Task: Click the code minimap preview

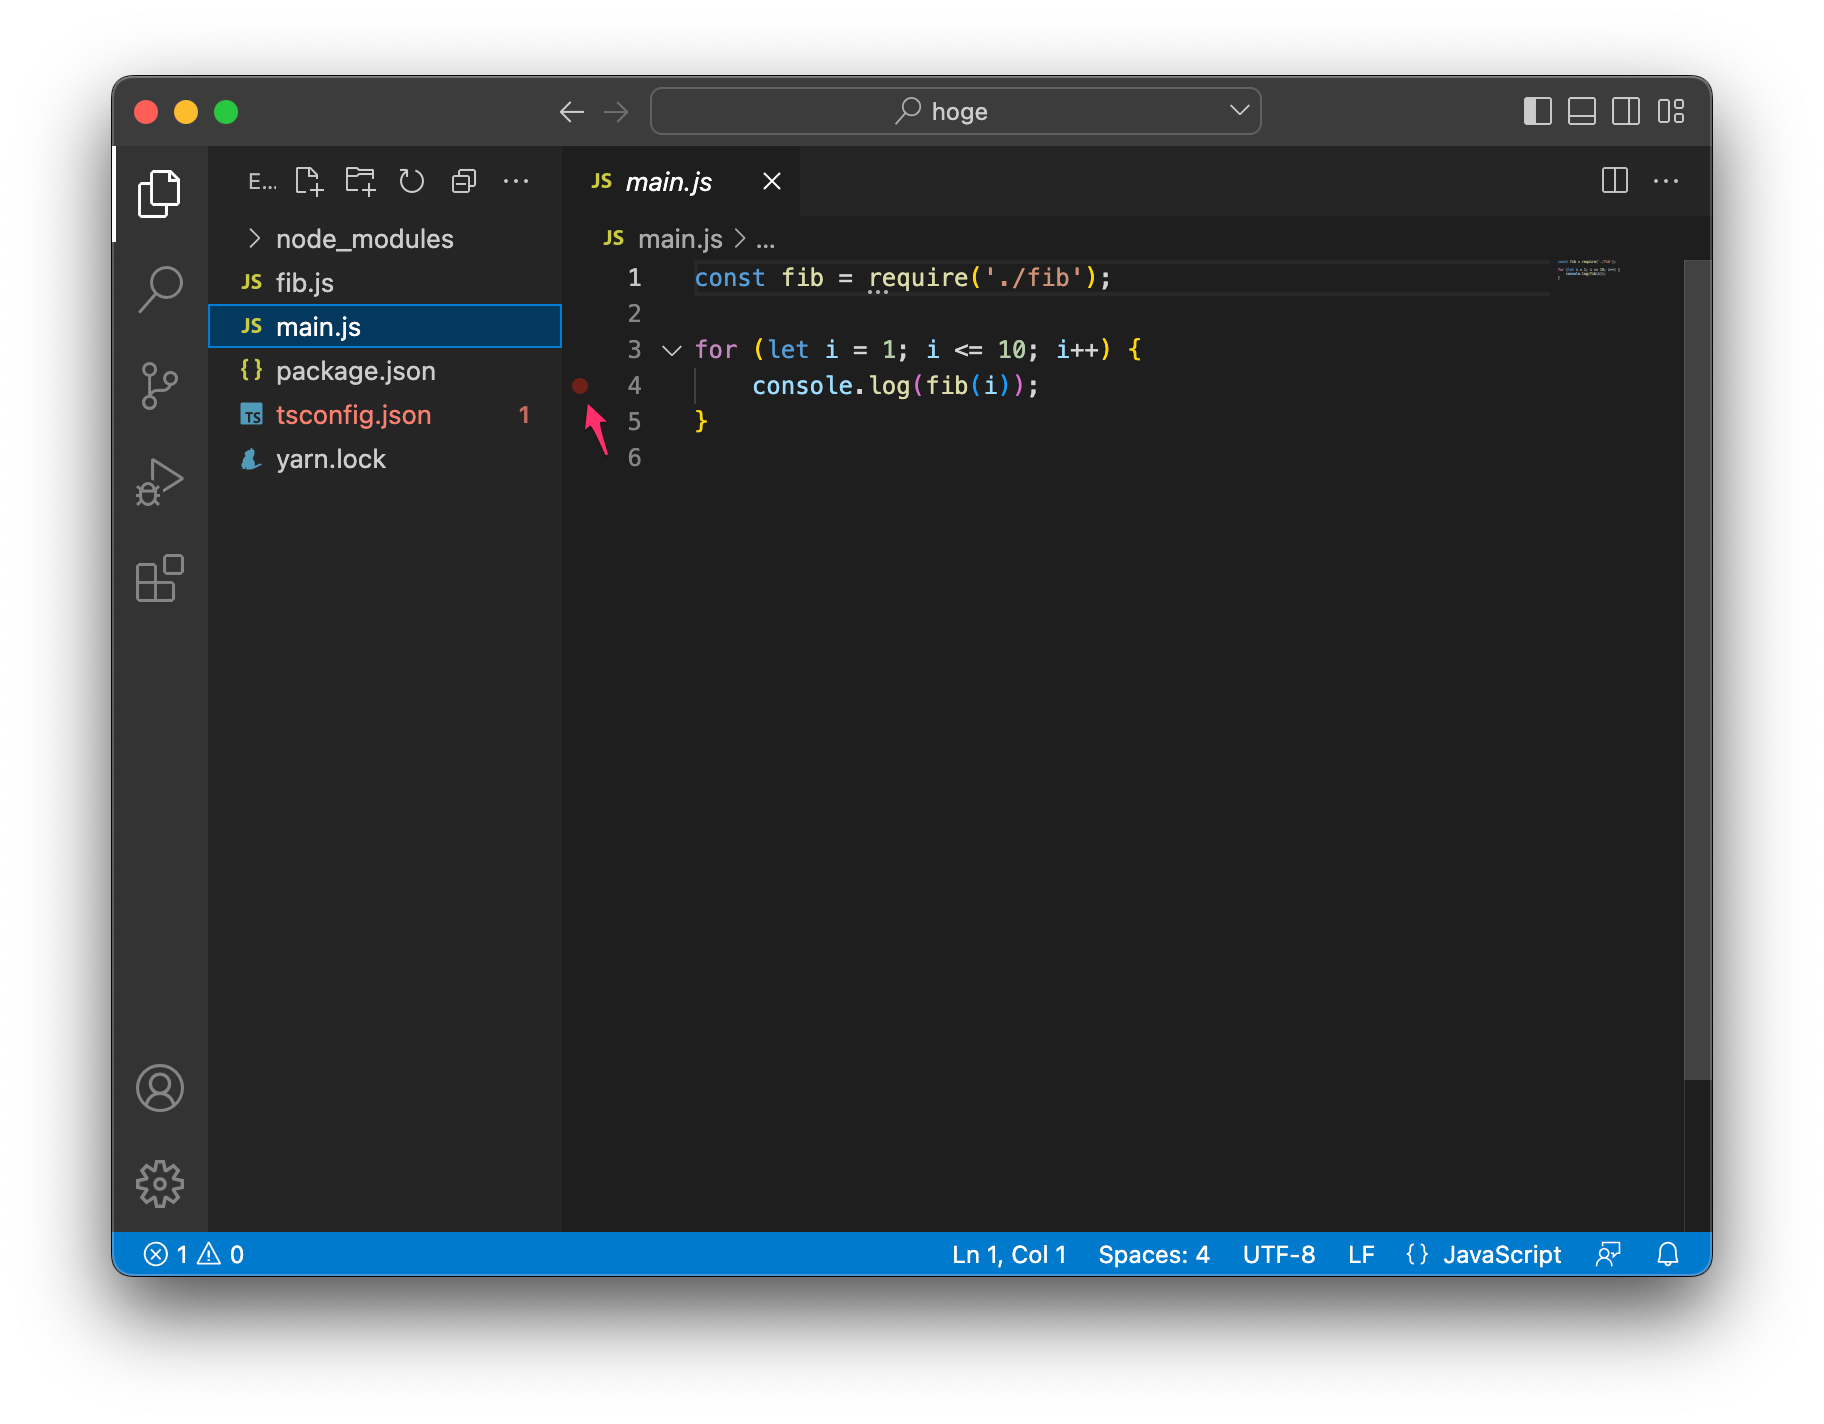Action: point(1588,268)
